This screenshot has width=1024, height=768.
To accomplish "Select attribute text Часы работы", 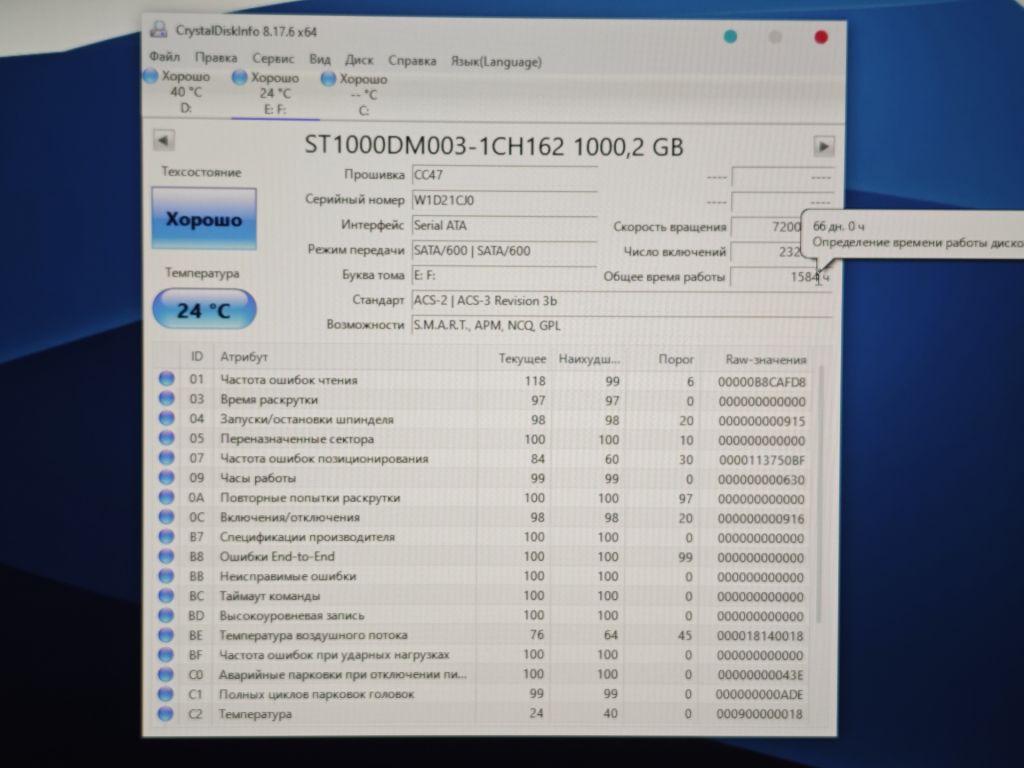I will [257, 478].
